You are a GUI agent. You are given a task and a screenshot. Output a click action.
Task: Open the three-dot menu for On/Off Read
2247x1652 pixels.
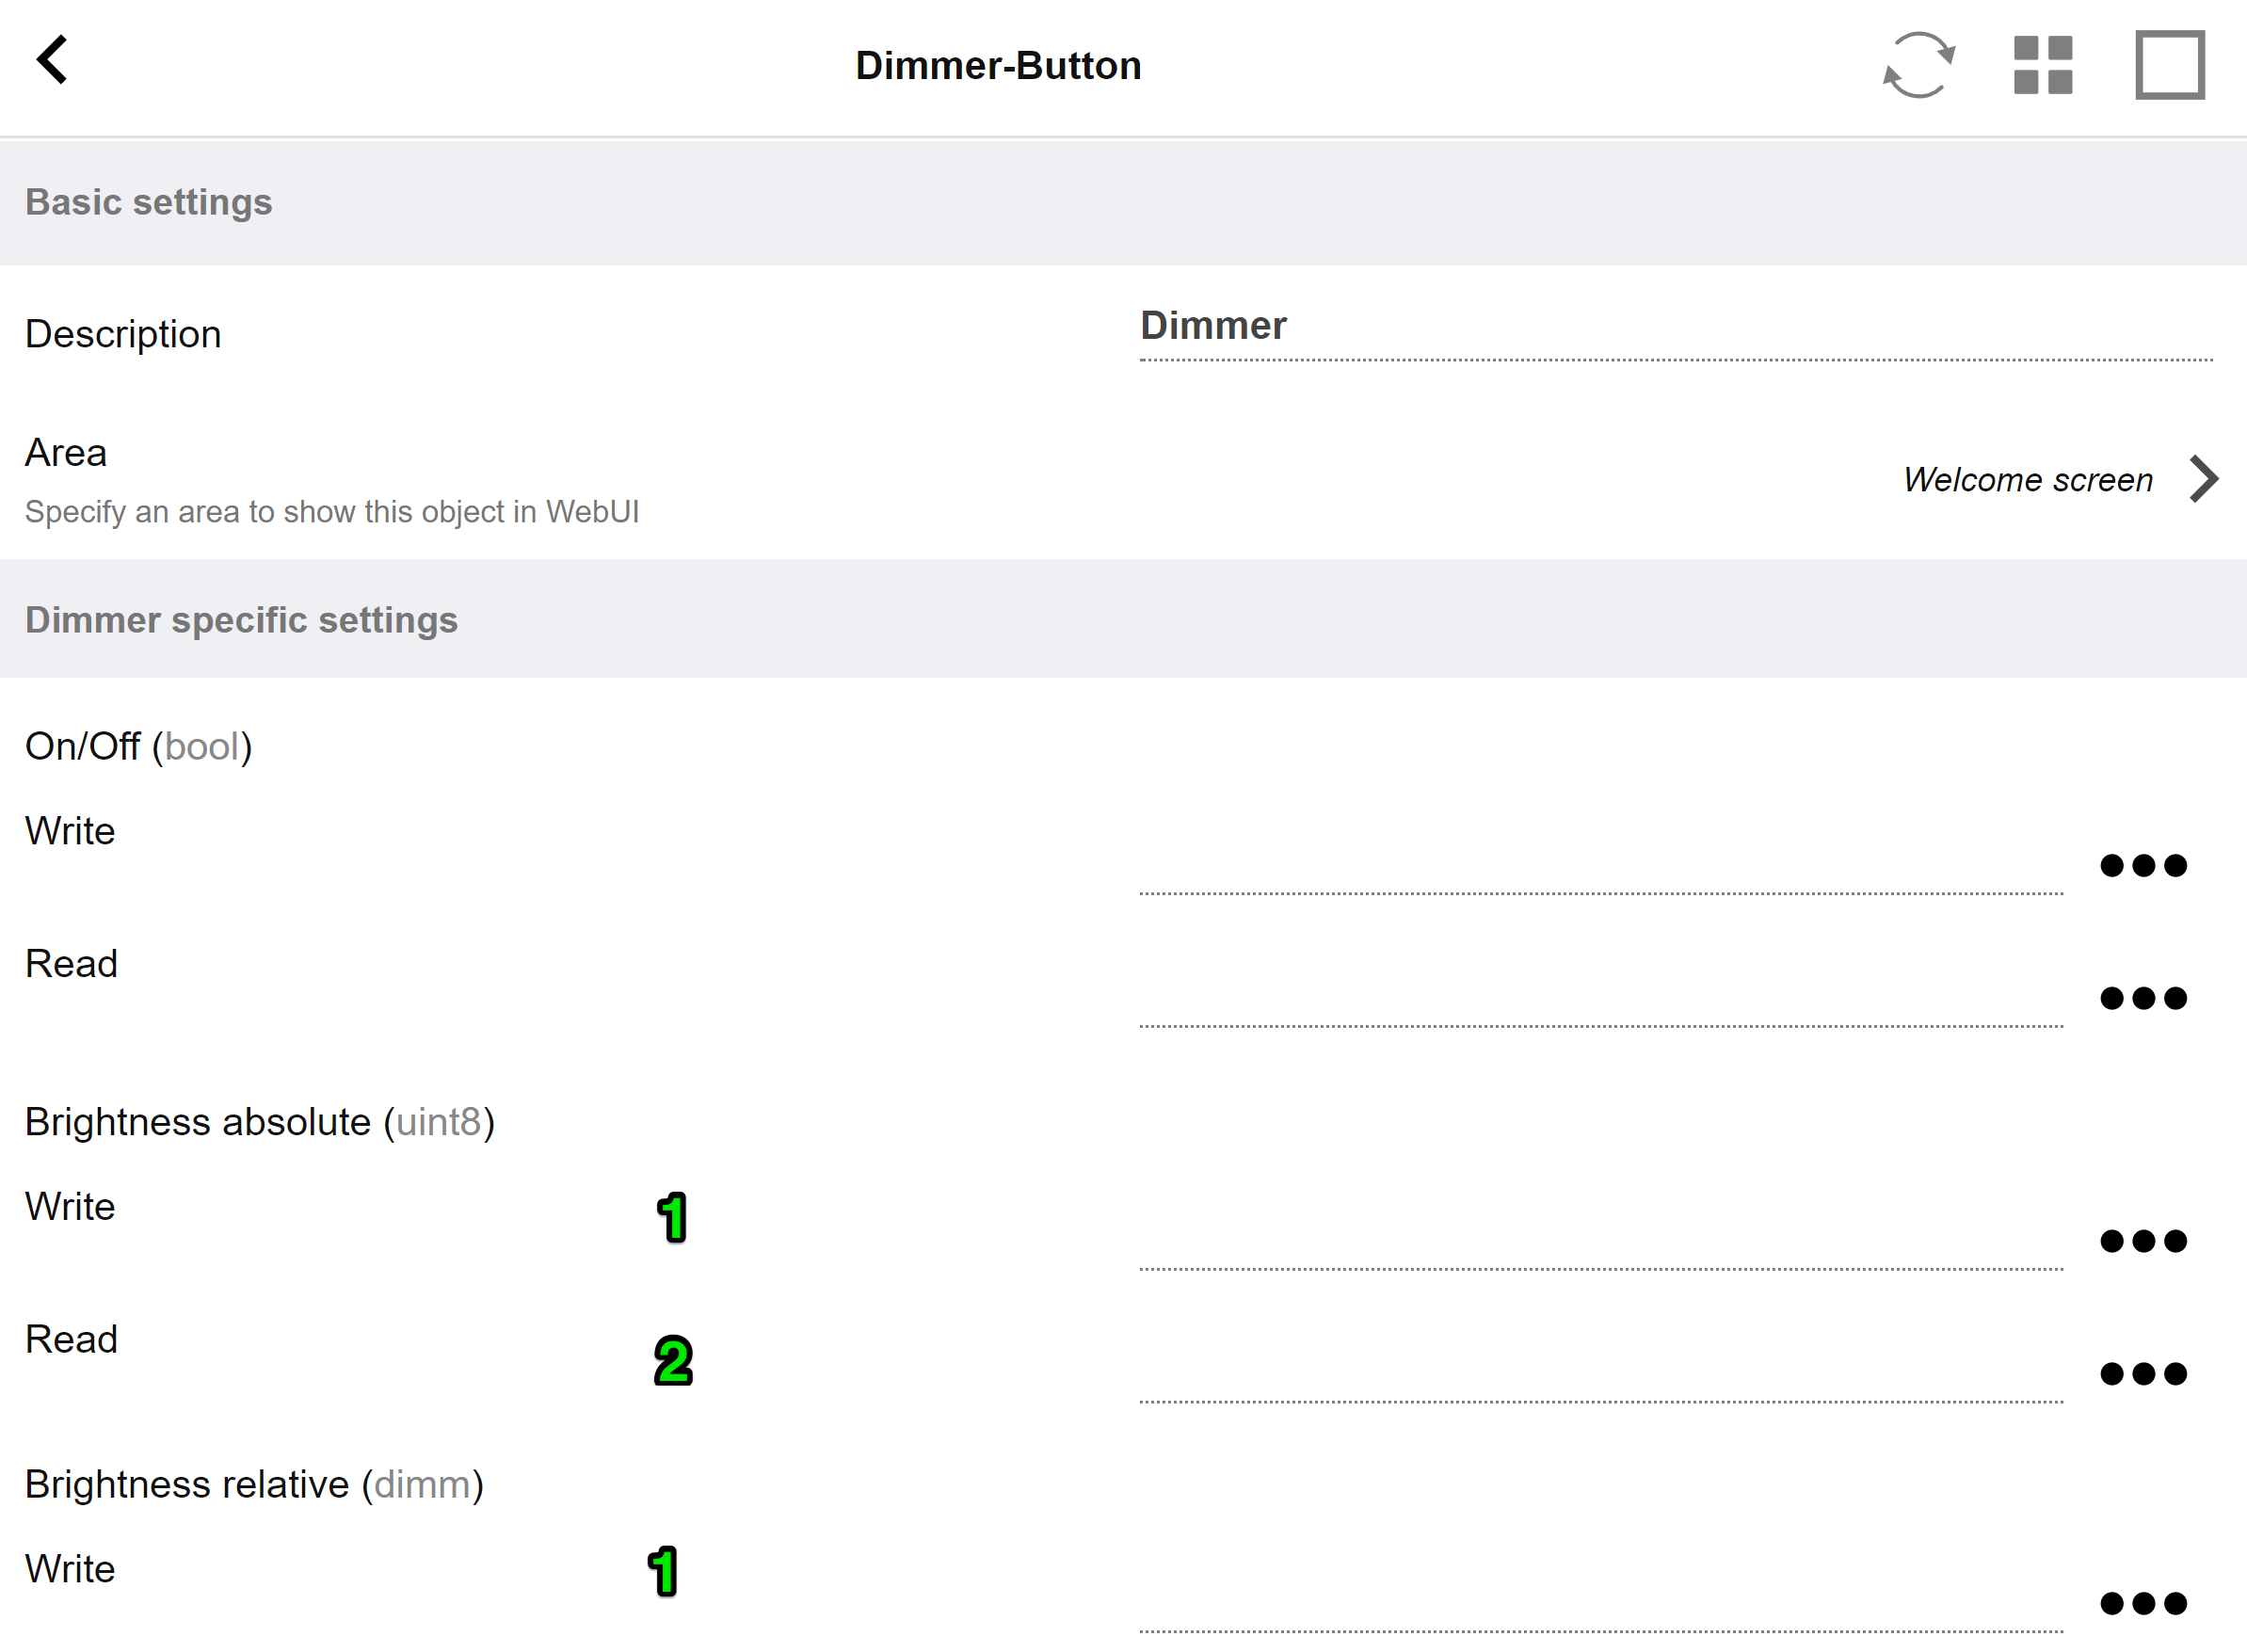pyautogui.click(x=2143, y=998)
